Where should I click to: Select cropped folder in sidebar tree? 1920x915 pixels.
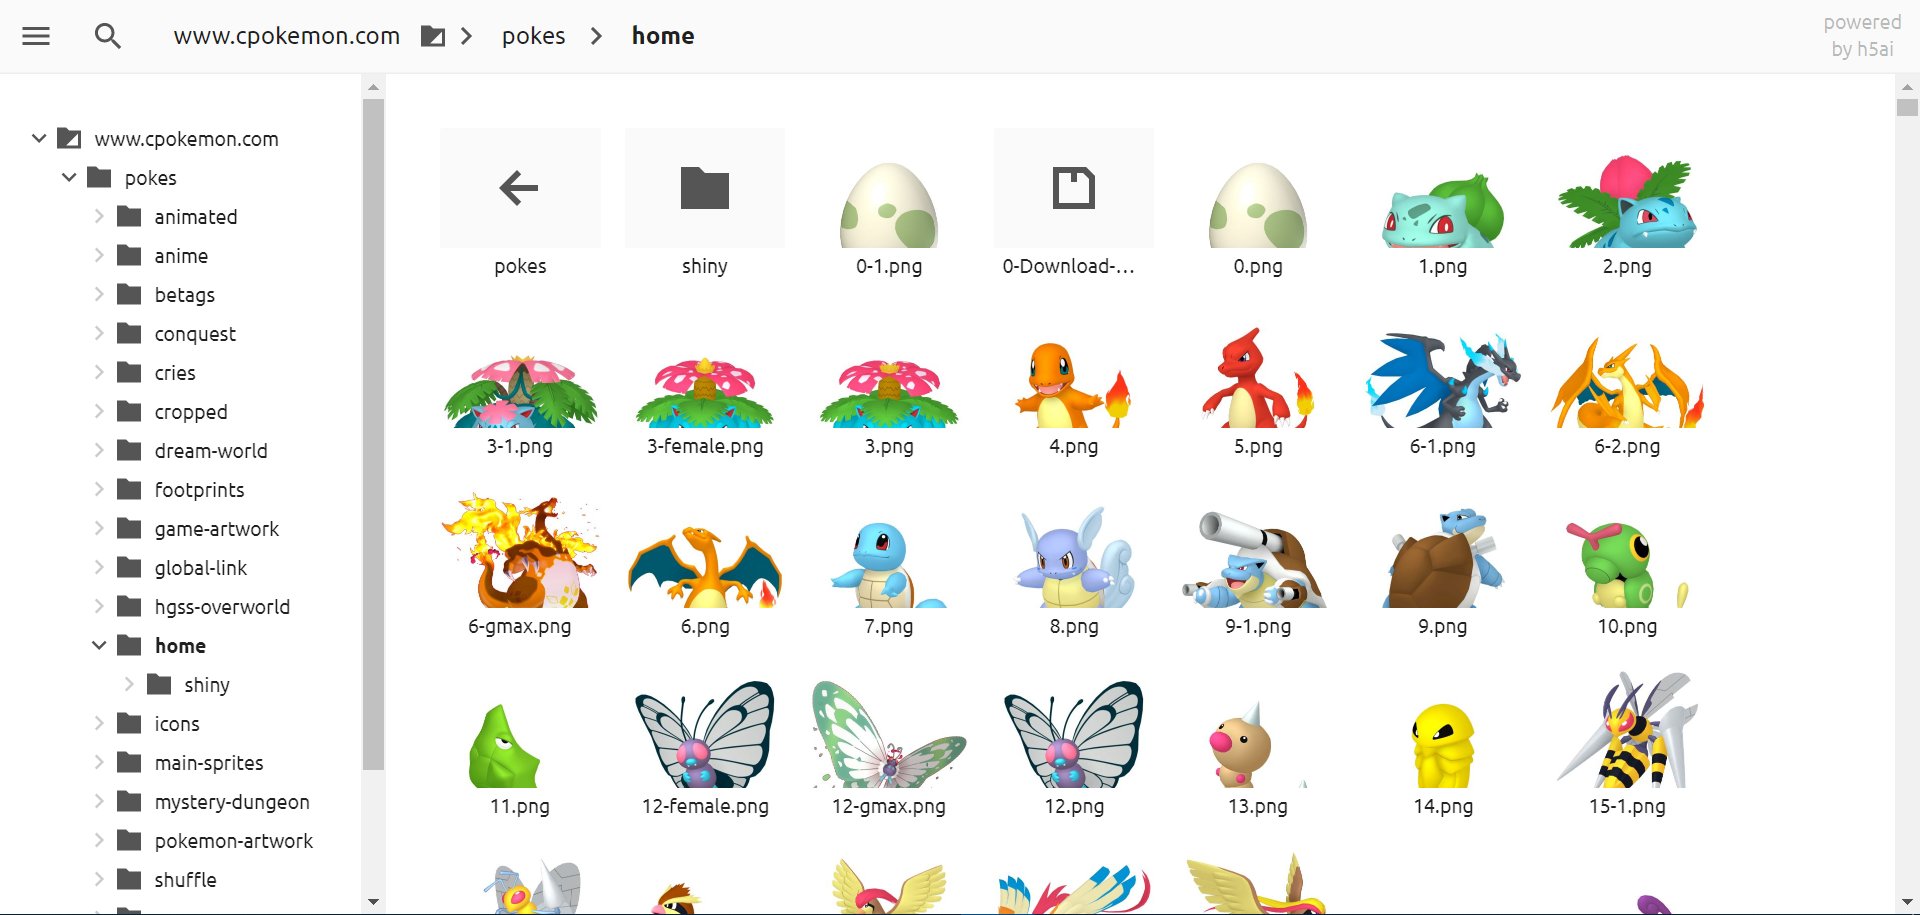pos(172,411)
